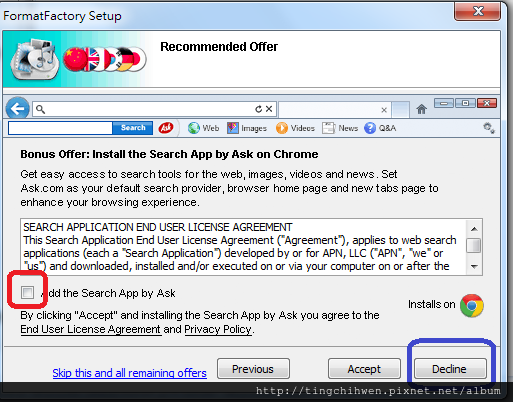Click the browser preview address bar field
This screenshot has height=402, width=513.
click(154, 109)
